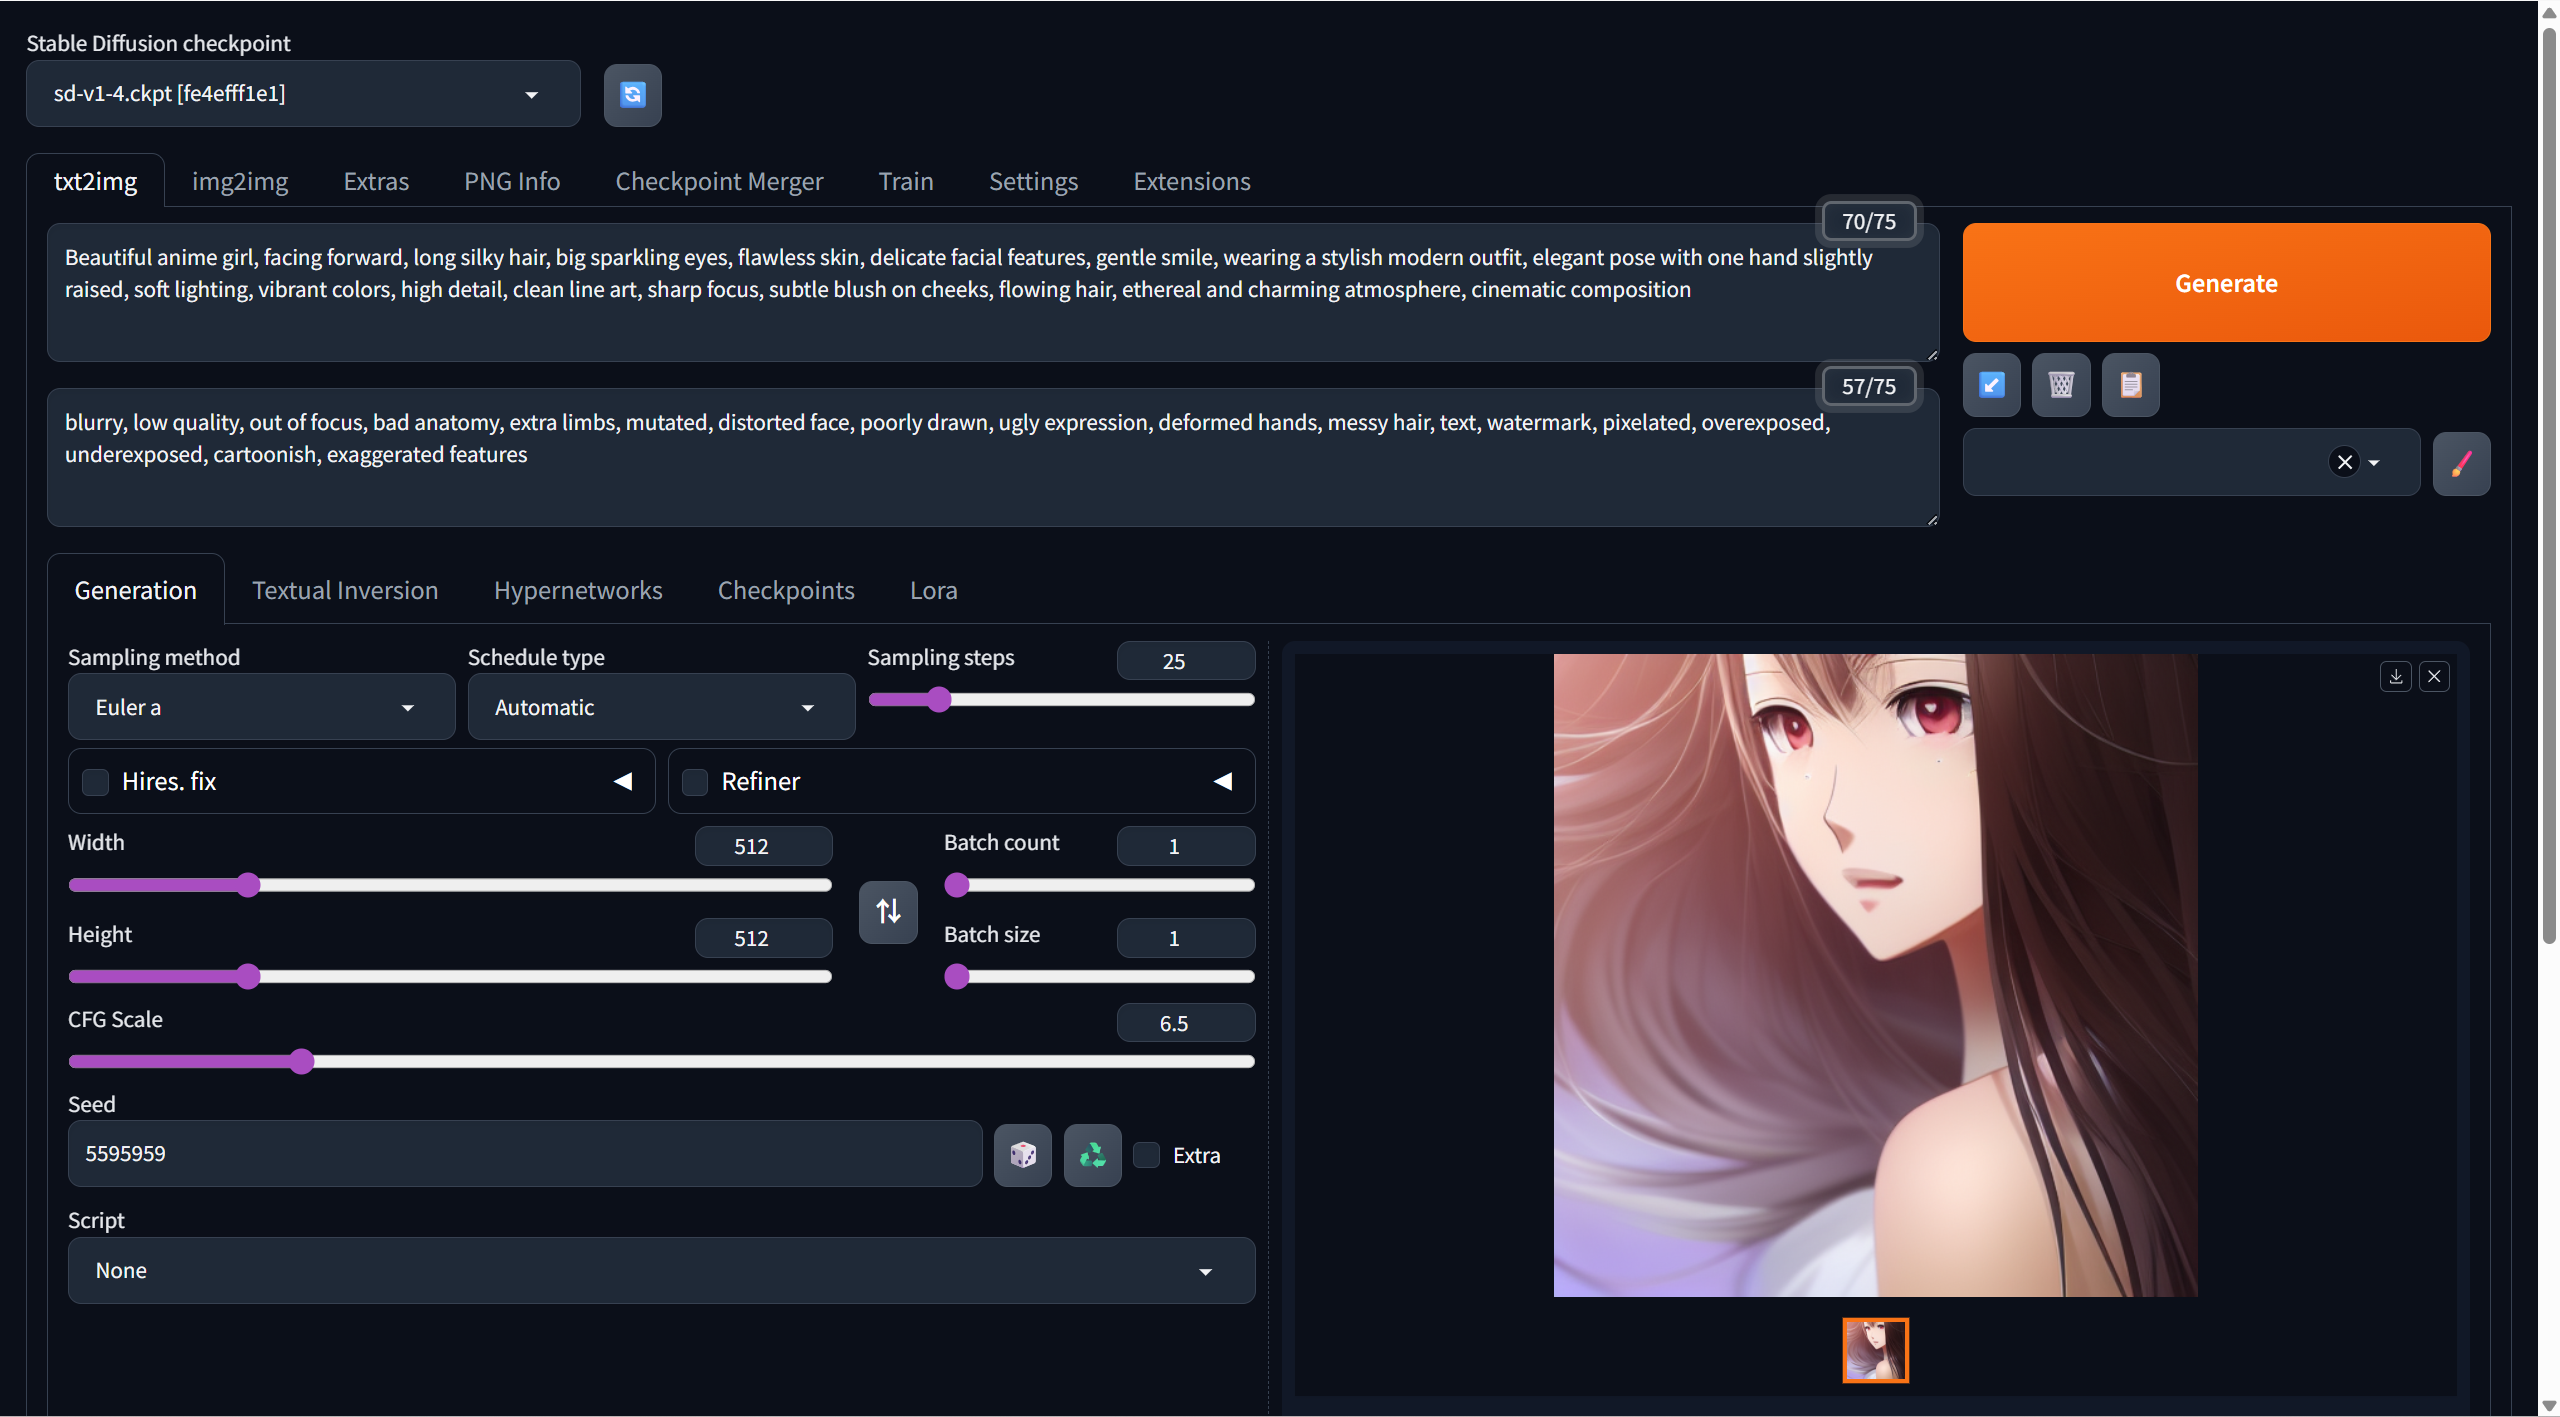Swap width and height with the arrows icon

tap(887, 911)
